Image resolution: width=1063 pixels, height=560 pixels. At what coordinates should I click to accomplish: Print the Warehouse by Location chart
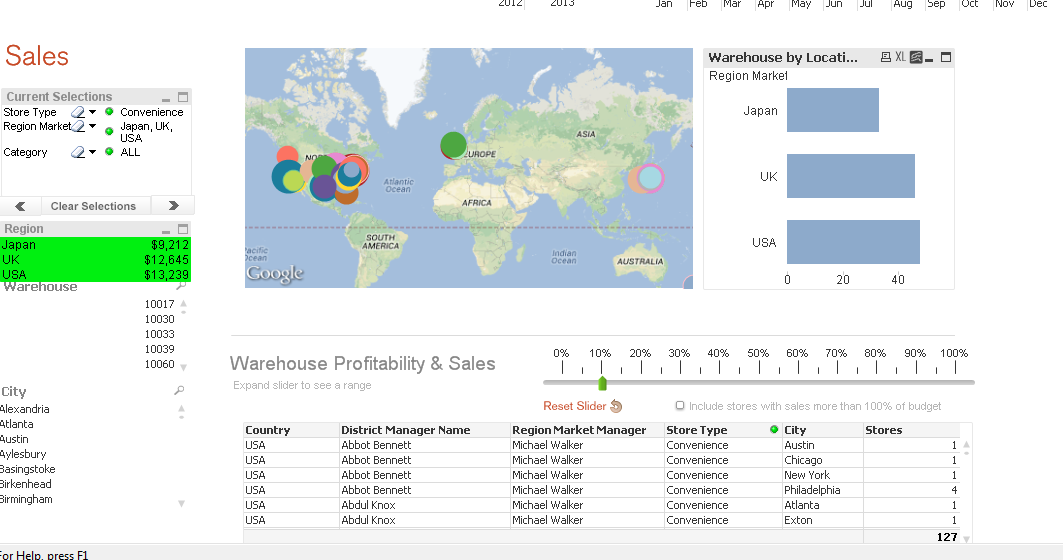[x=885, y=58]
